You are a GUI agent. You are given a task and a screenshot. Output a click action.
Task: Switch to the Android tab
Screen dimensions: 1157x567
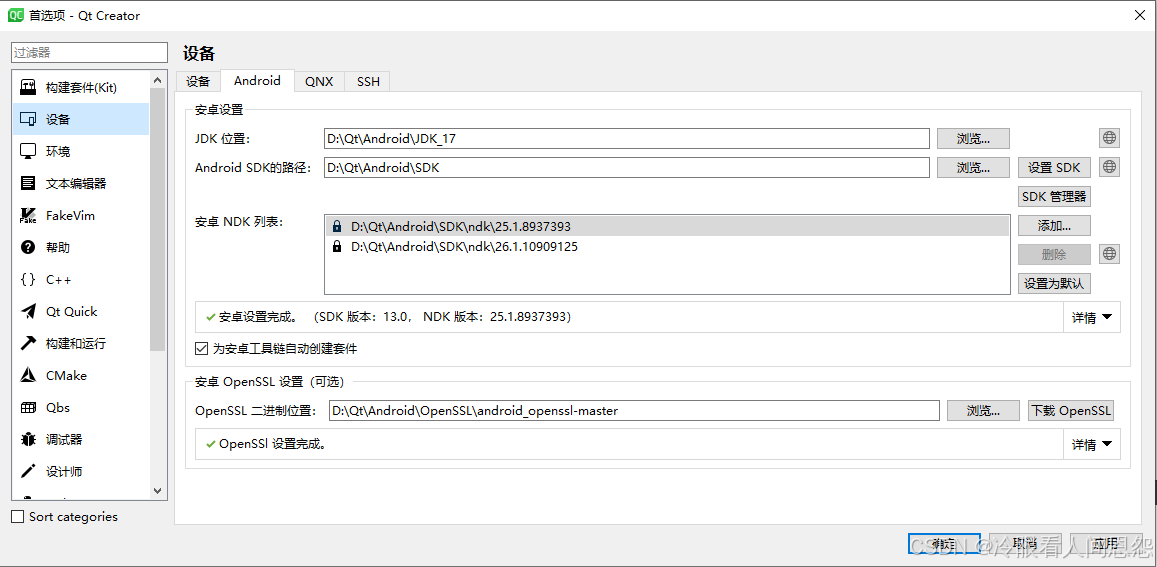tap(258, 80)
